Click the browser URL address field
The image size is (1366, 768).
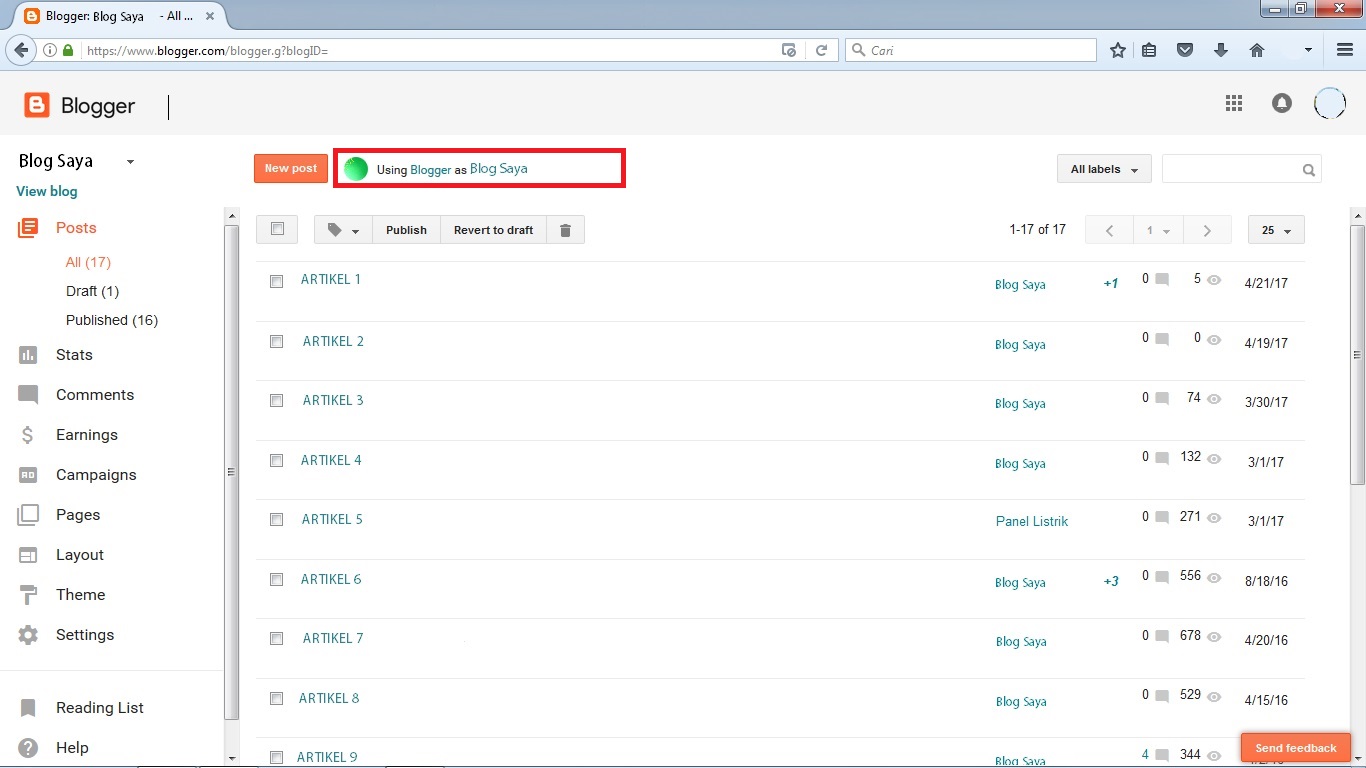pyautogui.click(x=430, y=50)
